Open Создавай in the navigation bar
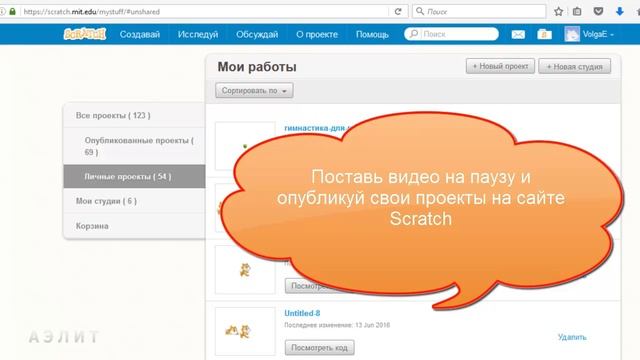The width and height of the screenshot is (640, 360). coord(140,34)
